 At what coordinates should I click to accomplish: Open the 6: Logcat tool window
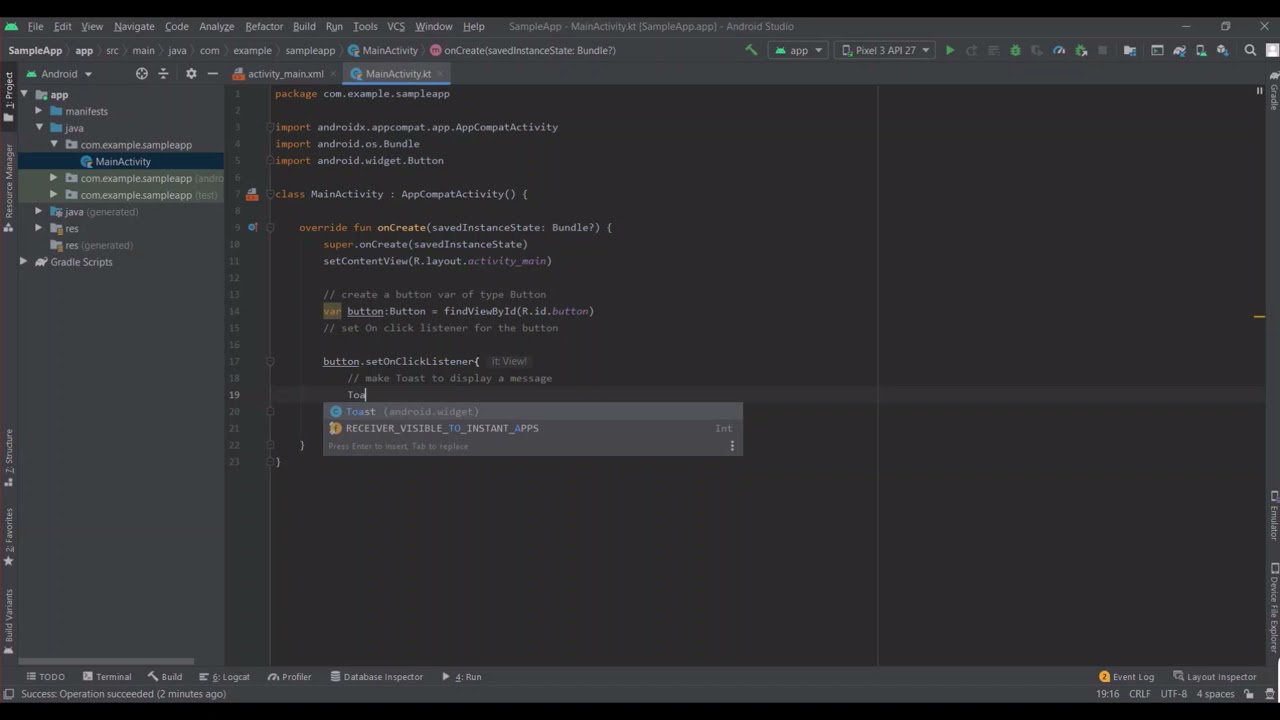(x=225, y=677)
